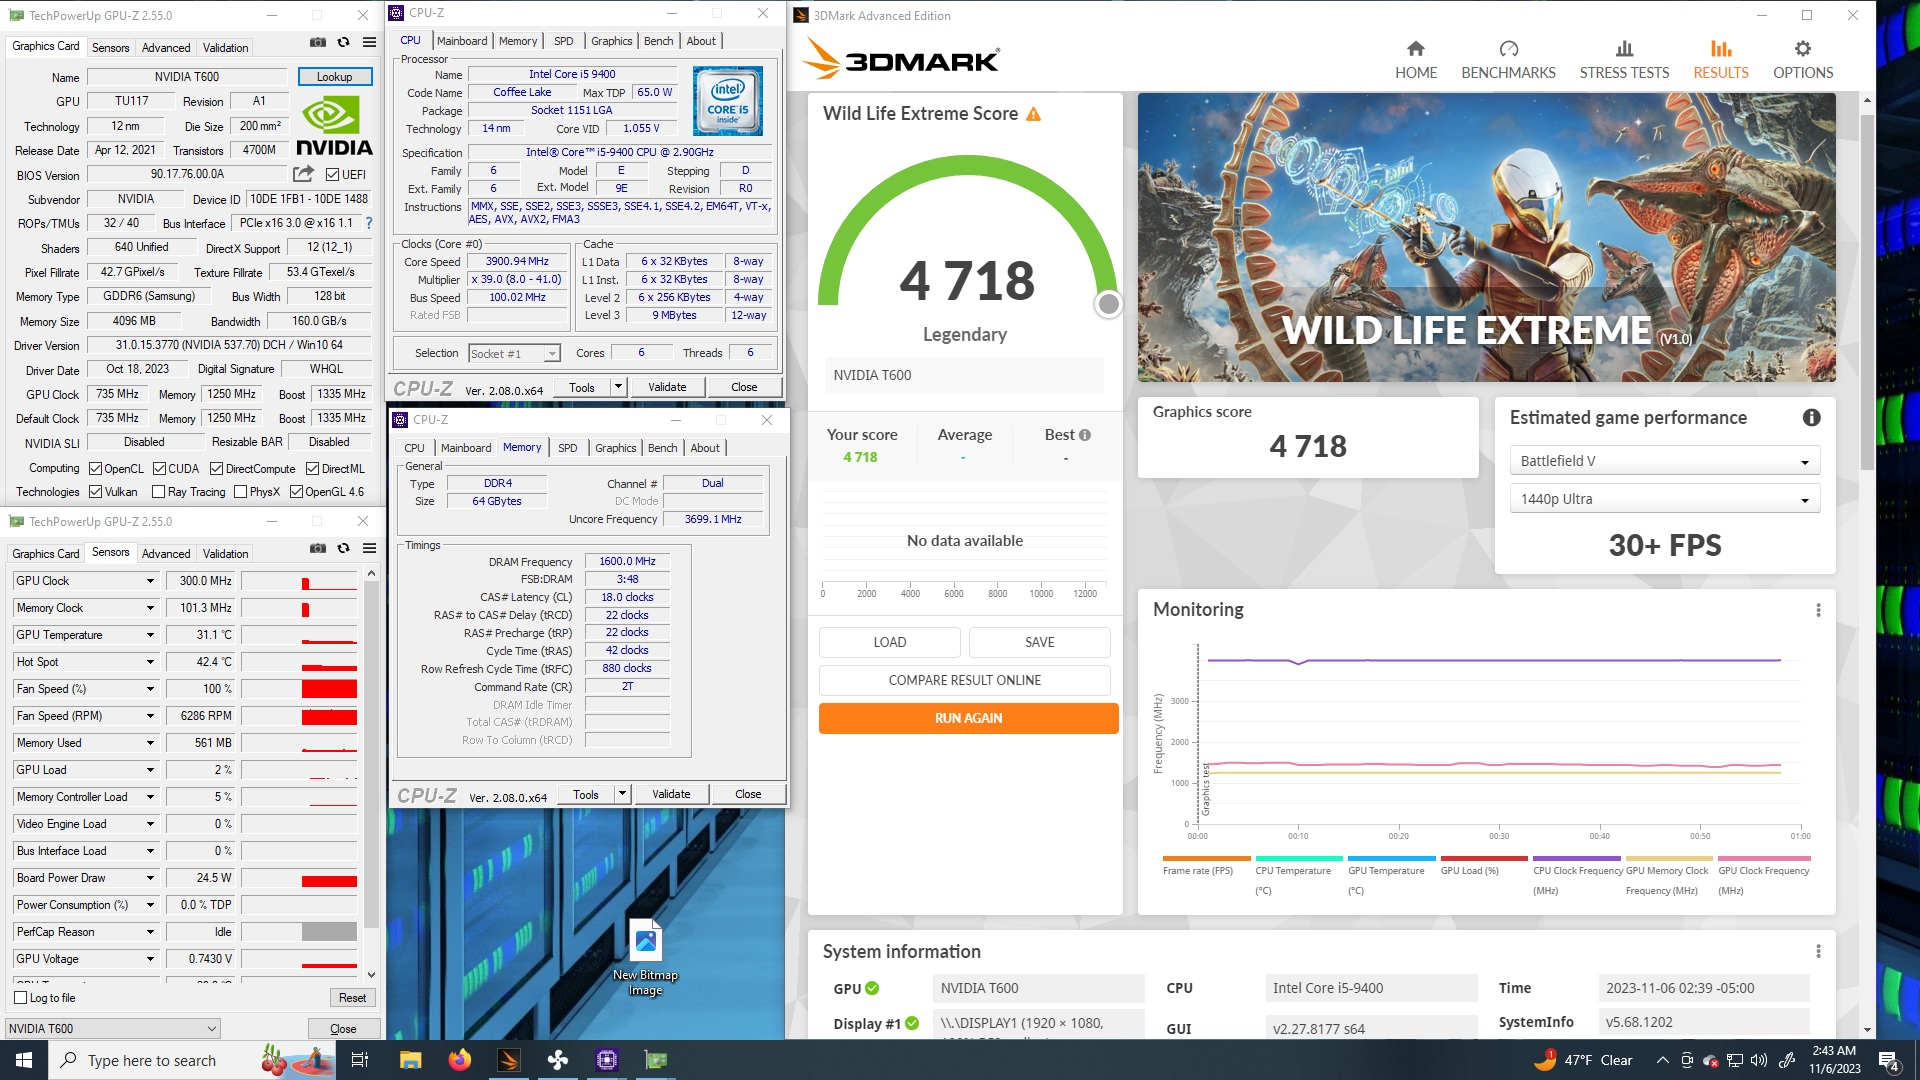Open 3DMark RESULTS section
1920x1080 pixels.
(x=1720, y=60)
